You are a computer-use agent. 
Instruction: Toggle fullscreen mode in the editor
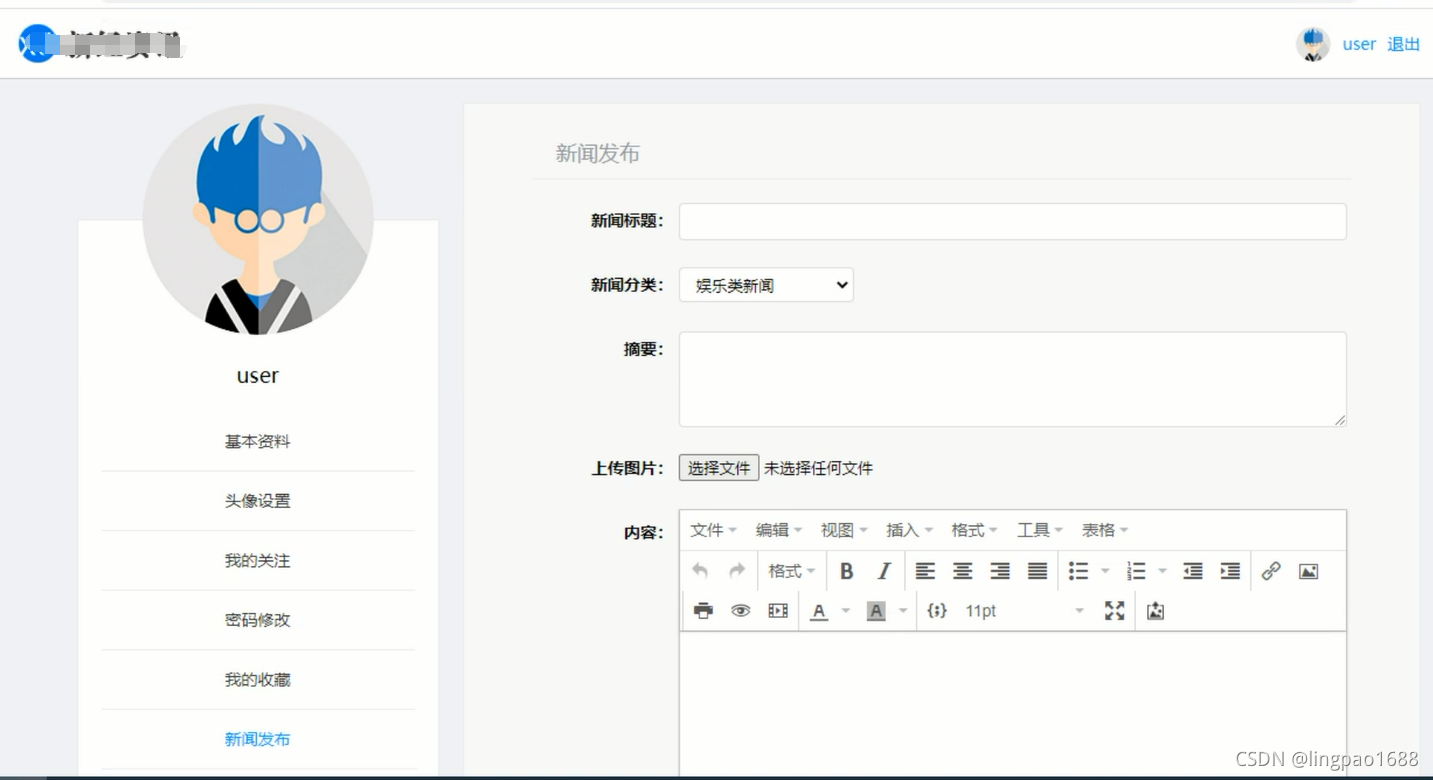coord(1115,611)
